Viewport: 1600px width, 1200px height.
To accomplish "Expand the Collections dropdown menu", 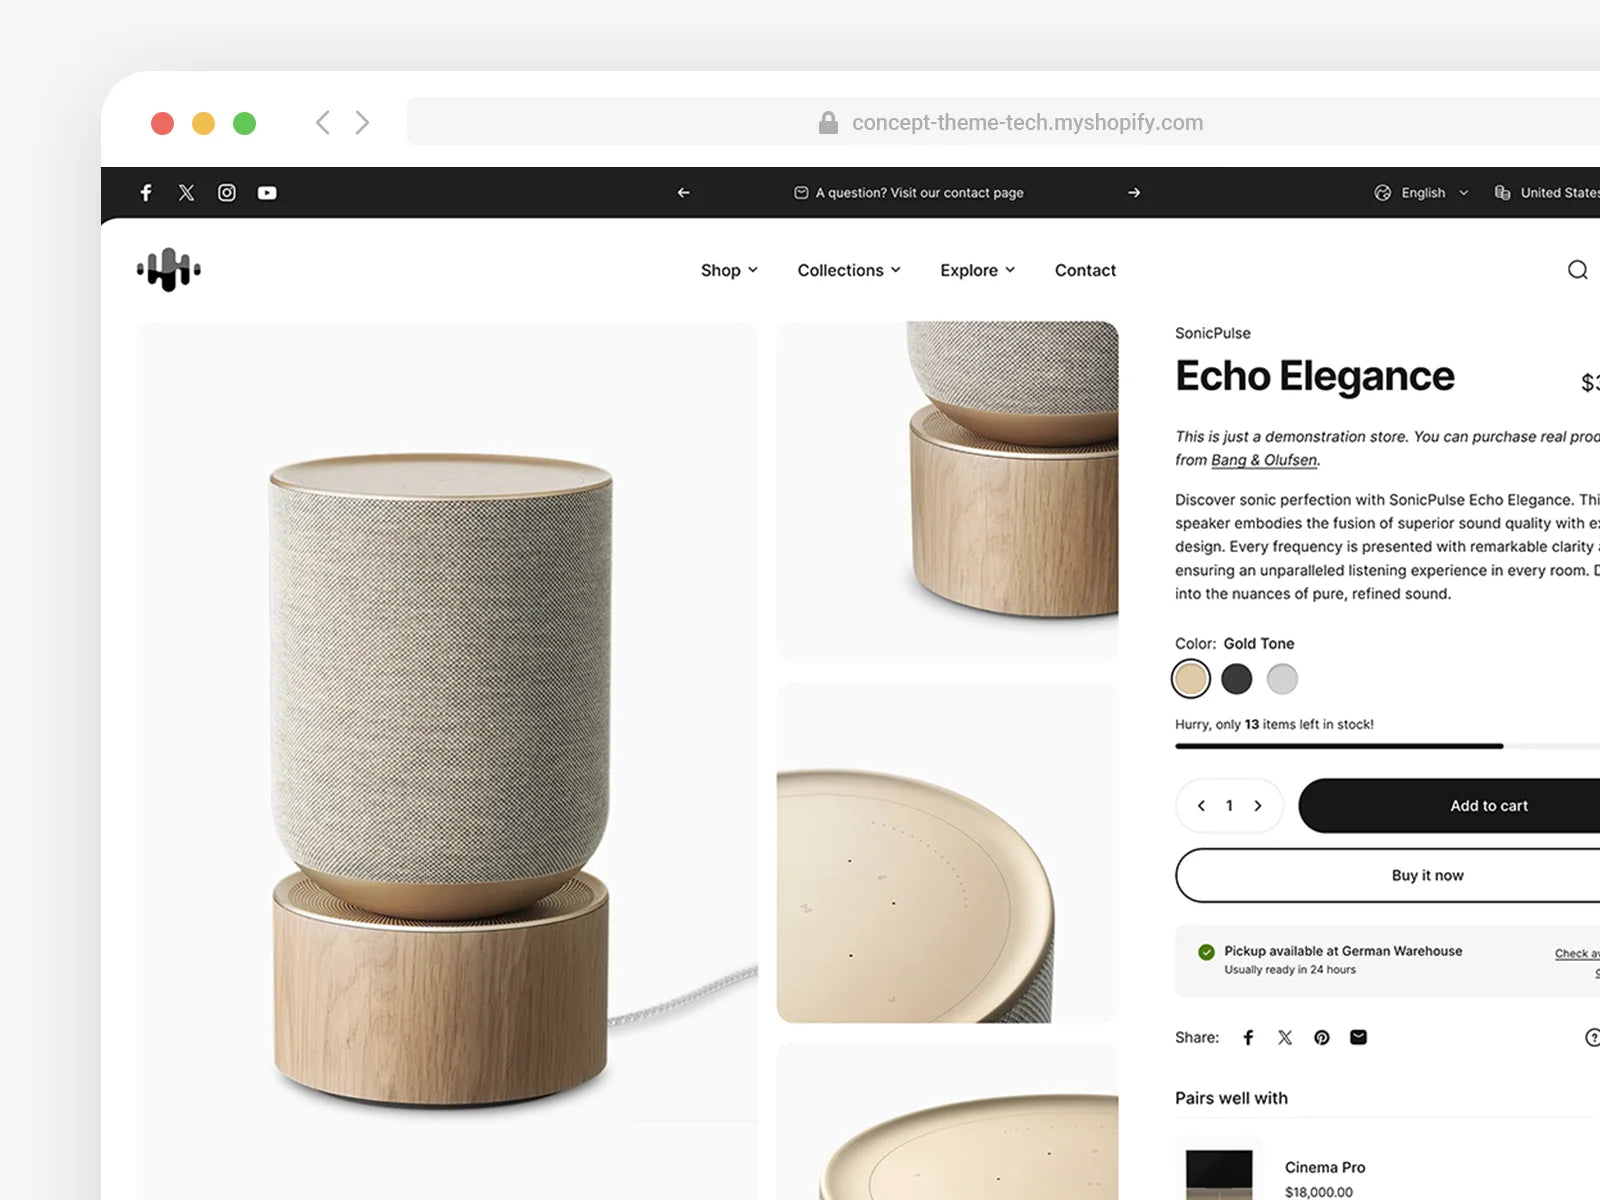I will [849, 270].
